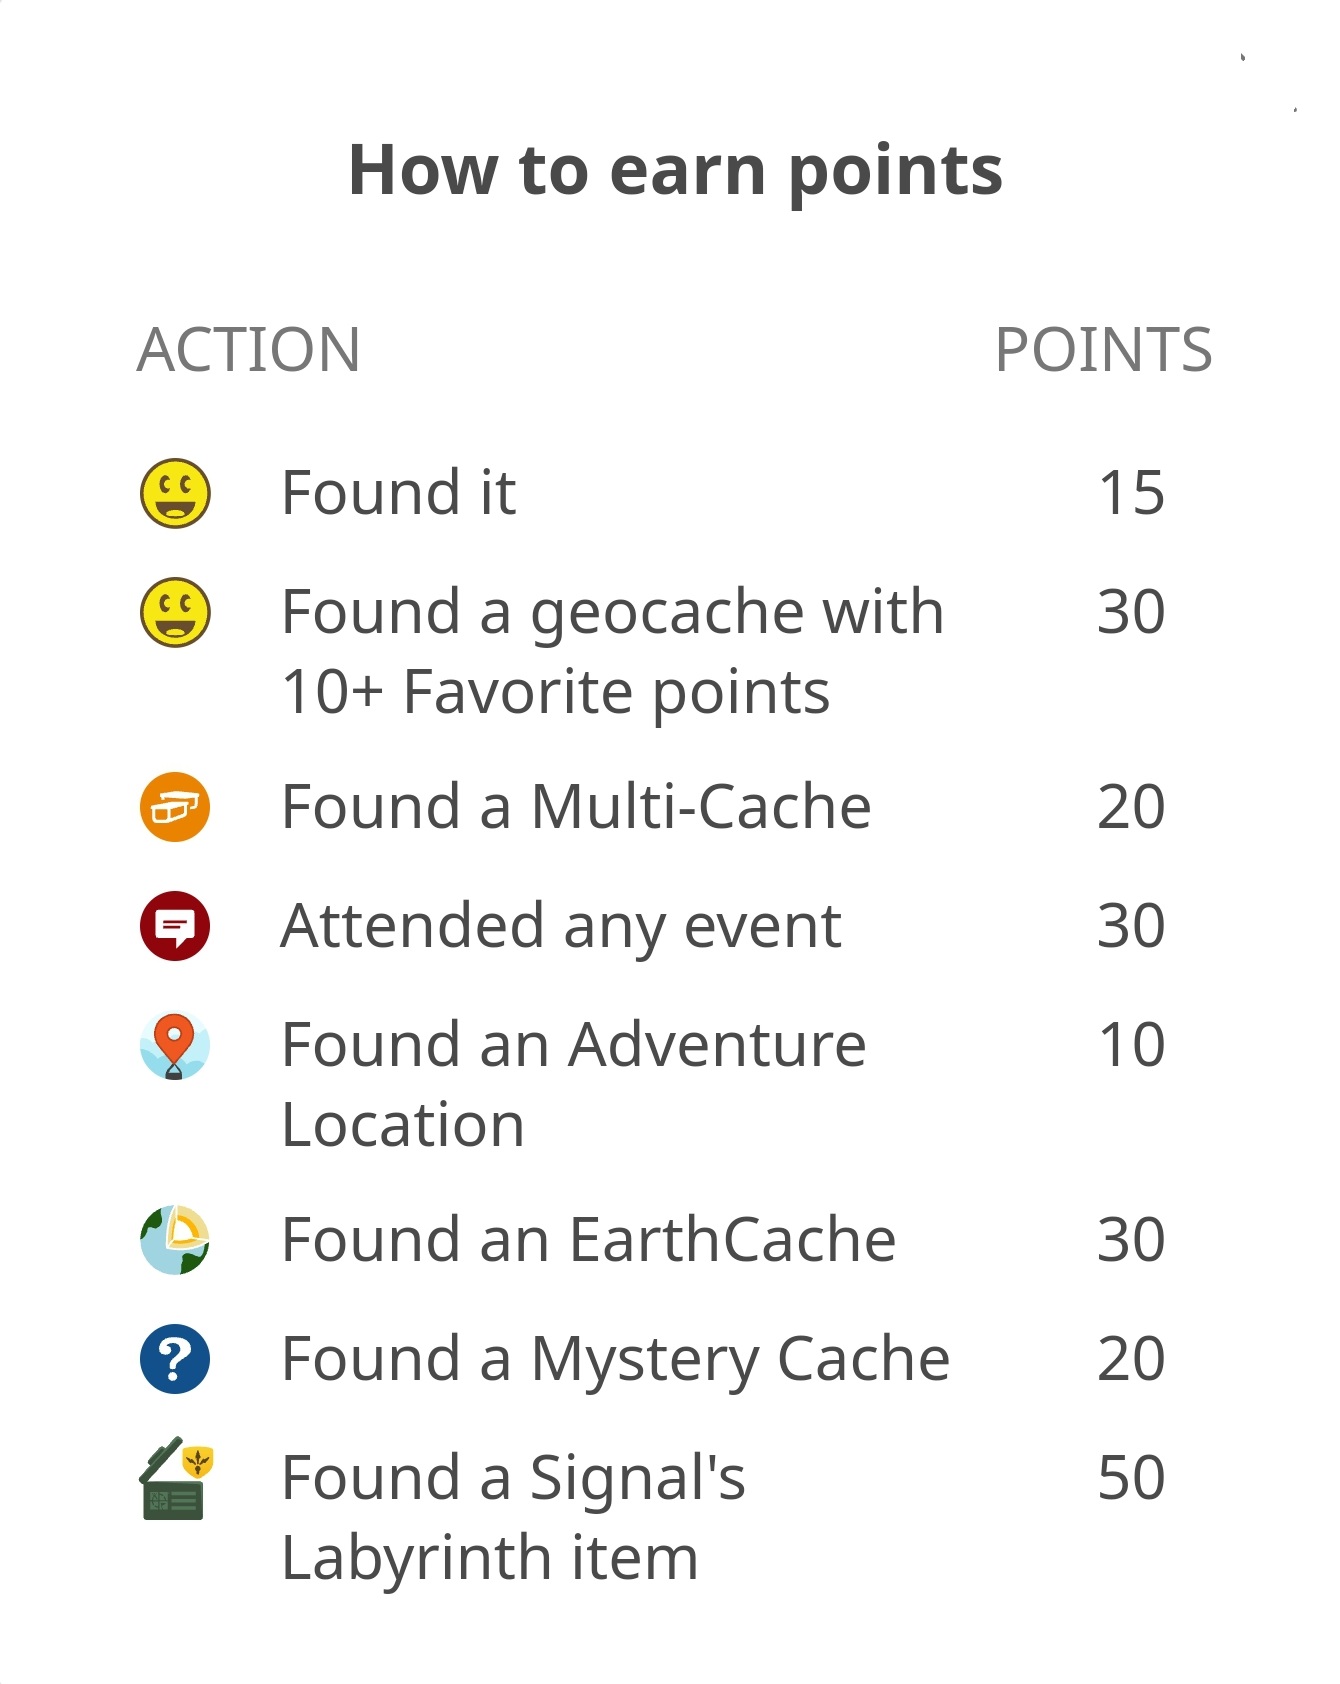Screen dimensions: 1340x1684
Task: Click the 50 points value for Labyrinth item
Action: (x=1131, y=1478)
